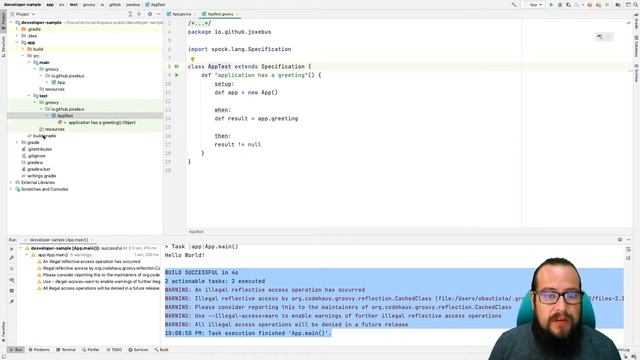
Task: Rerun using Run panel green arrow
Action: coord(11,249)
